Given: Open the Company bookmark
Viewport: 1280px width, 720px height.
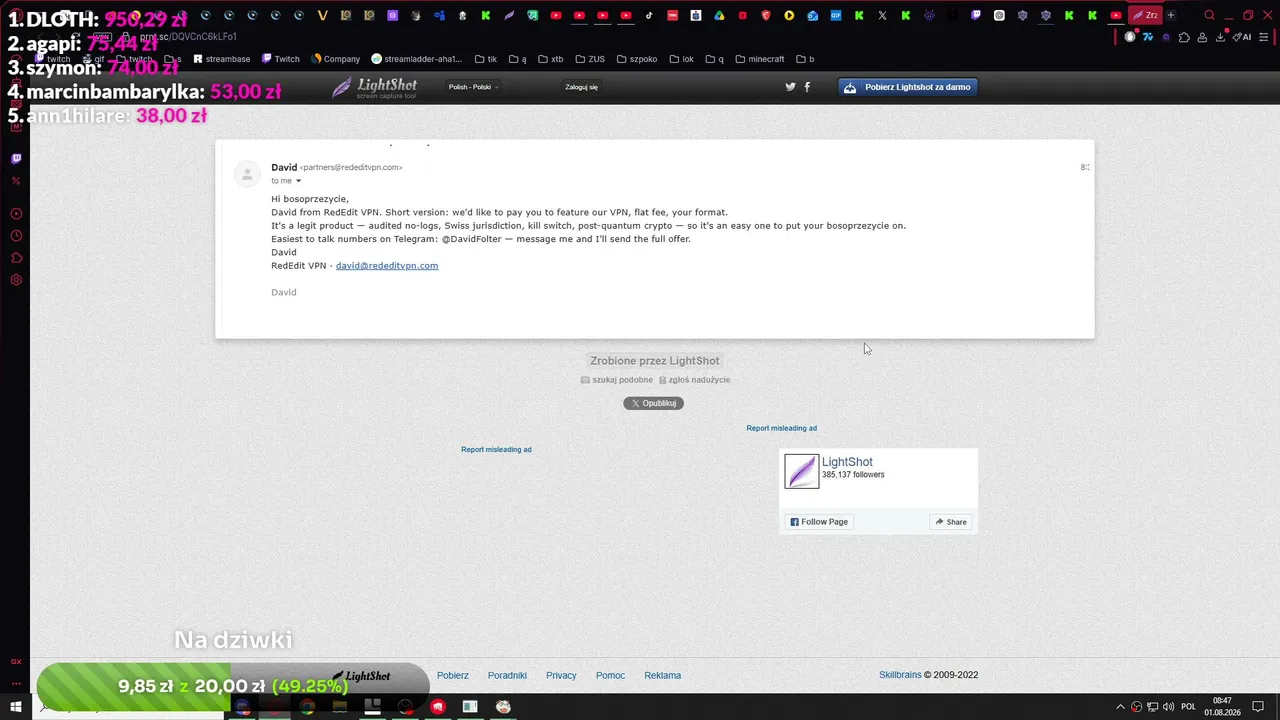Looking at the screenshot, I should pyautogui.click(x=336, y=59).
